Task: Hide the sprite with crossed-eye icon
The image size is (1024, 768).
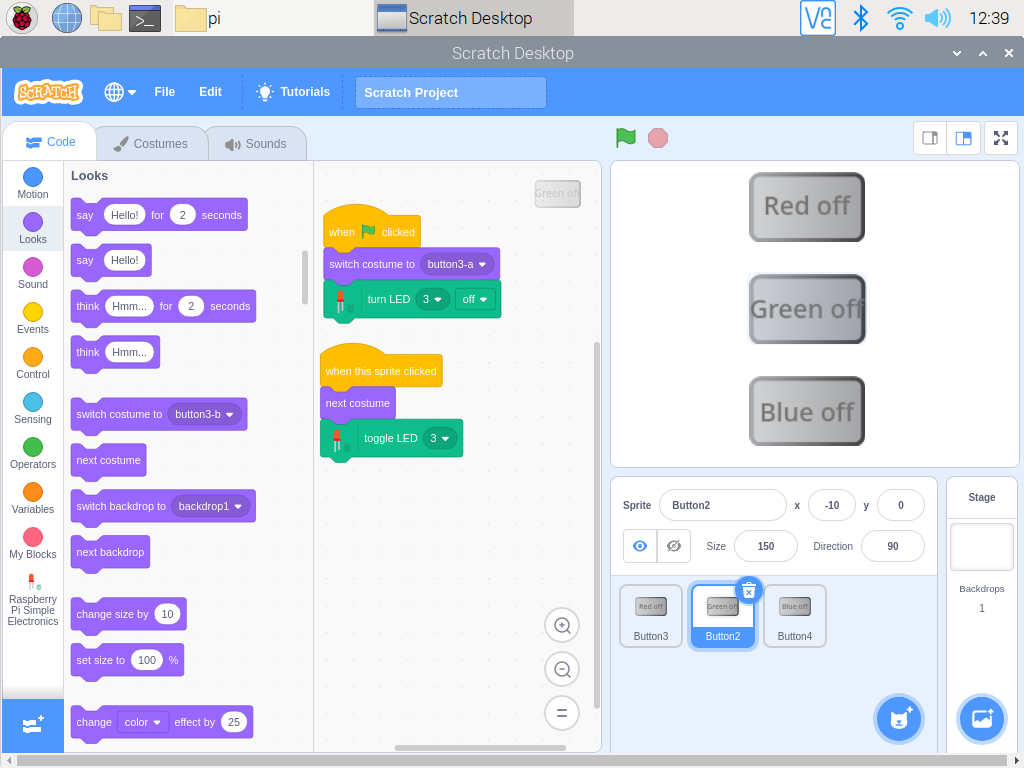Action: (673, 546)
